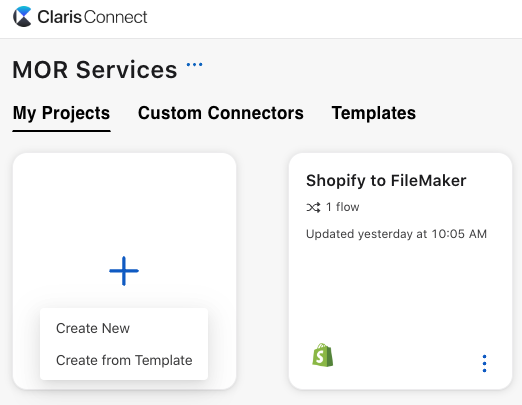
Task: Click the Claris wordmark text in header
Action: (59, 17)
